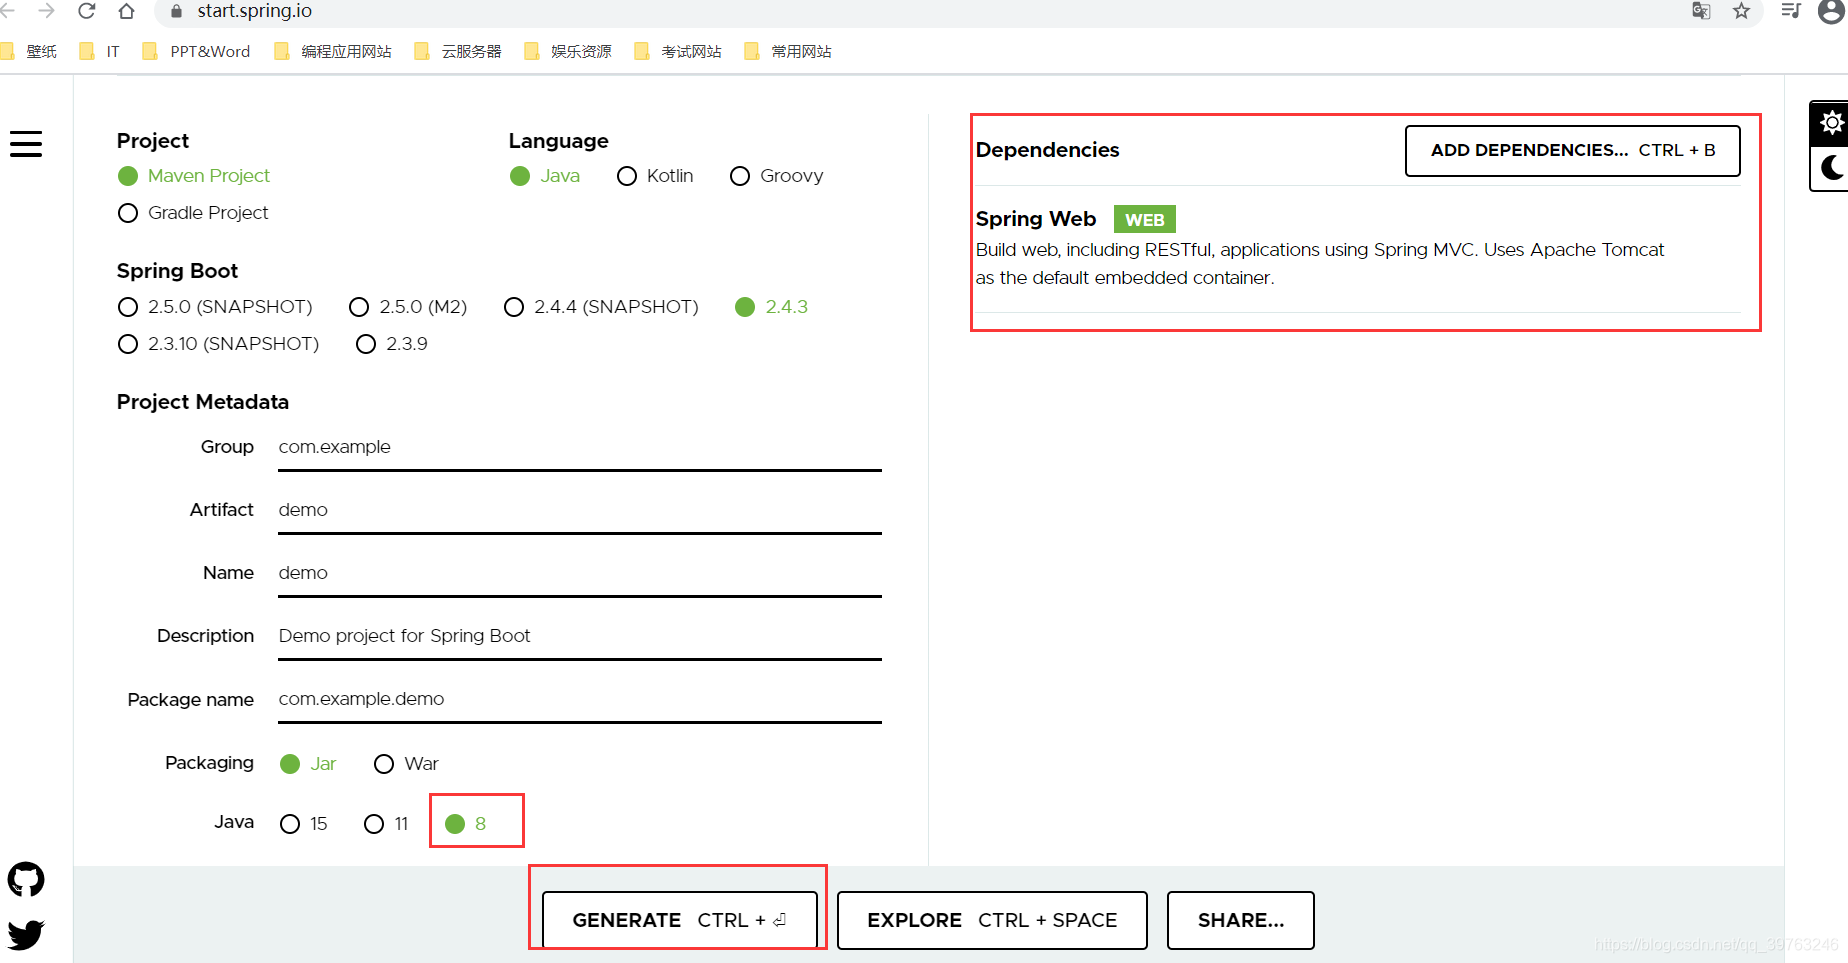Click the Artifact input field

click(x=580, y=511)
